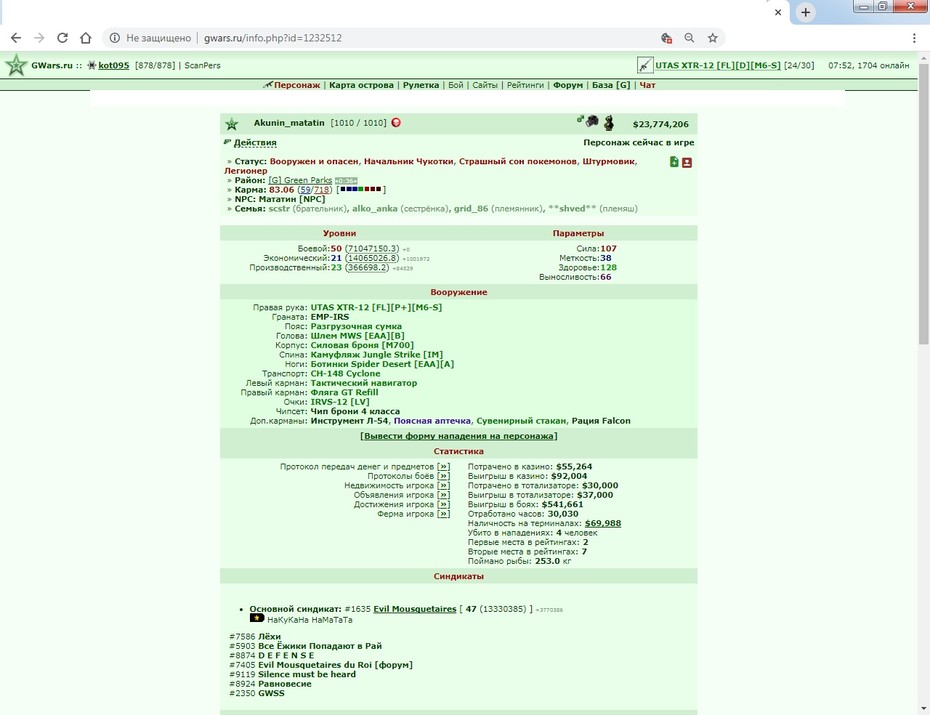Click karma value 59 link
This screenshot has width=930, height=715.
click(x=305, y=190)
